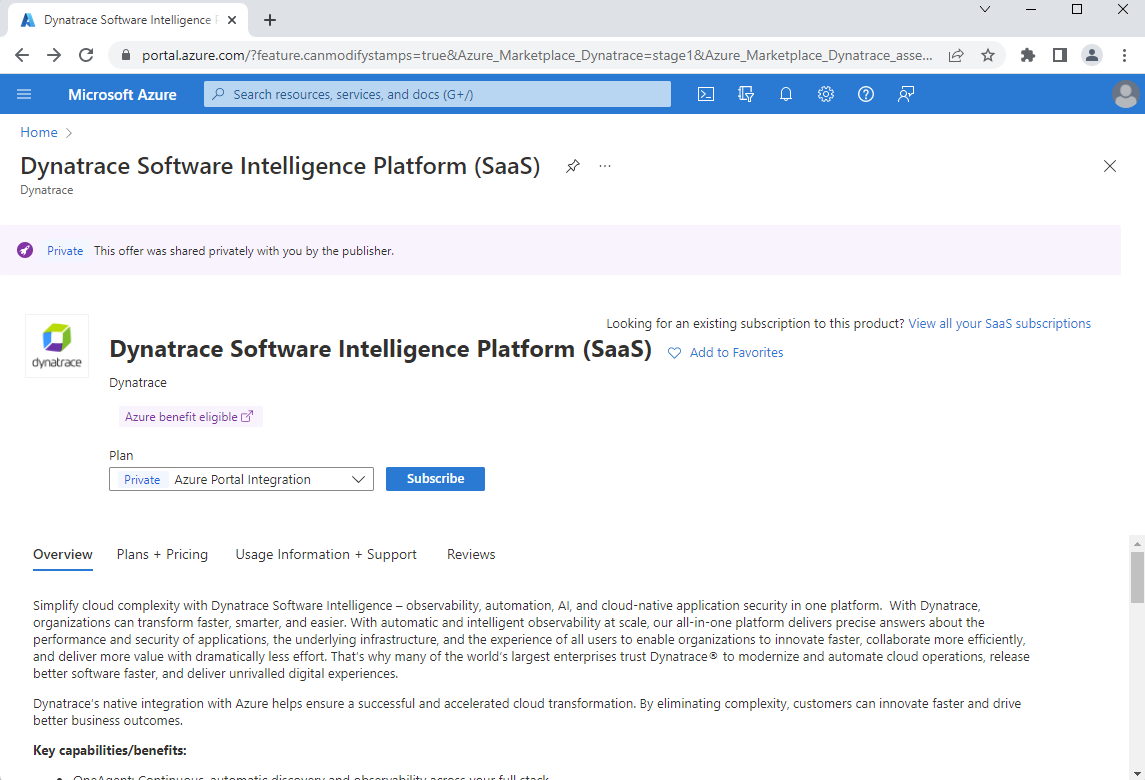Viewport: 1145px width, 780px height.
Task: Open Usage Information + Support tab
Action: (326, 554)
